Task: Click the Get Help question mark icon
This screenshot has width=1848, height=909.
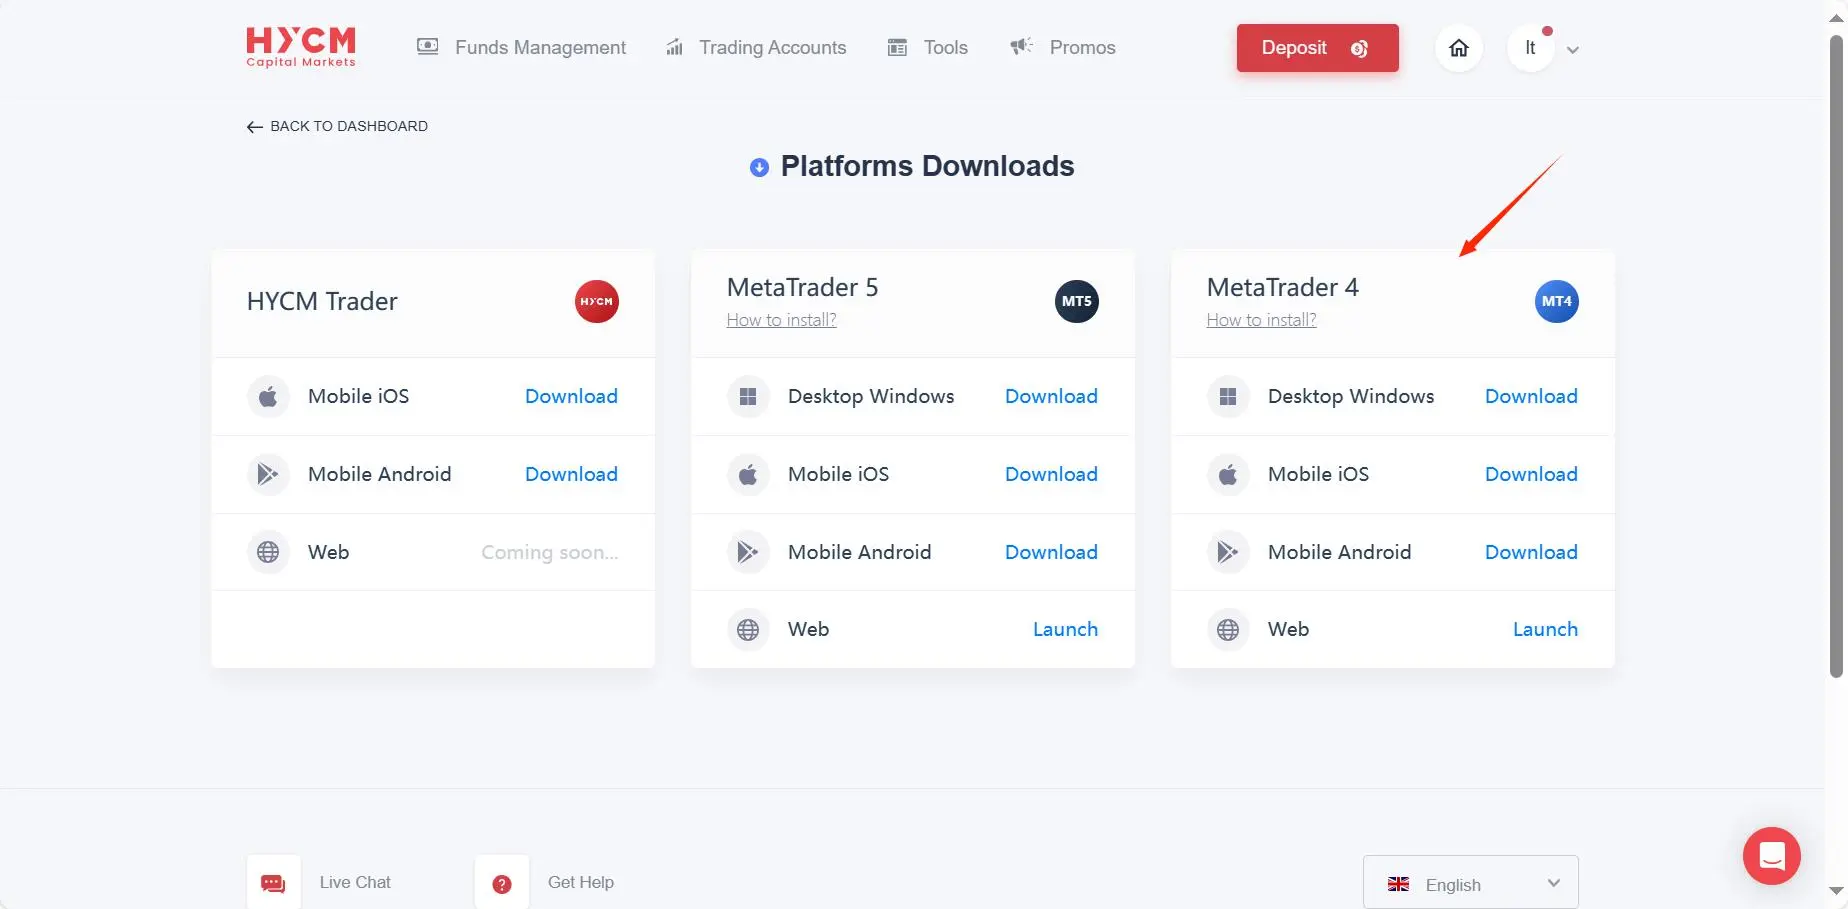Action: point(502,883)
